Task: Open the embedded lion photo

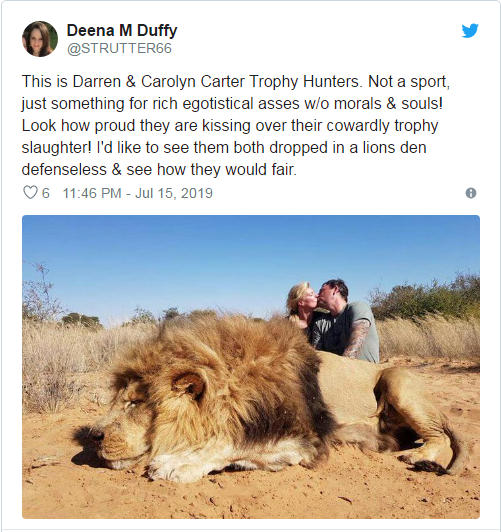Action: 251,367
